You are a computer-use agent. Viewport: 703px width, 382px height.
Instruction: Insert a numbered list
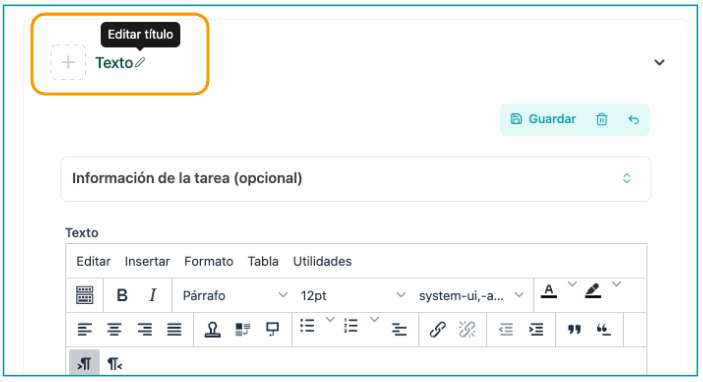click(351, 326)
